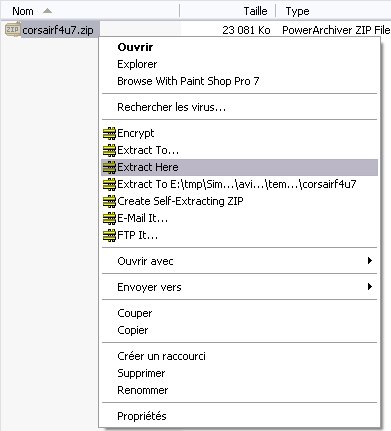The width and height of the screenshot is (391, 431).
Task: Select E-Mail It... menu entry
Action: click(x=240, y=218)
